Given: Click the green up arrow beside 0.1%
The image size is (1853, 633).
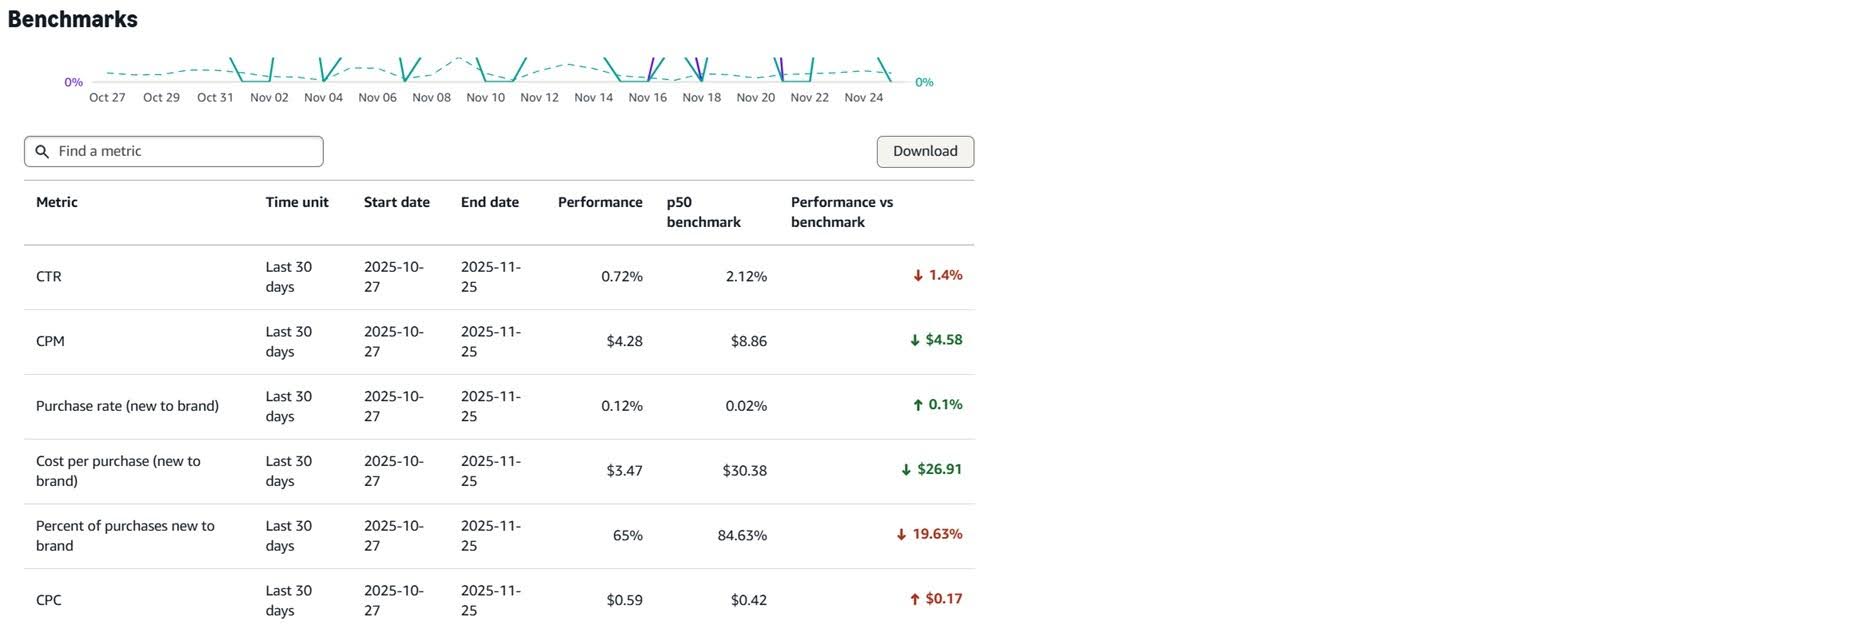Looking at the screenshot, I should [x=918, y=405].
